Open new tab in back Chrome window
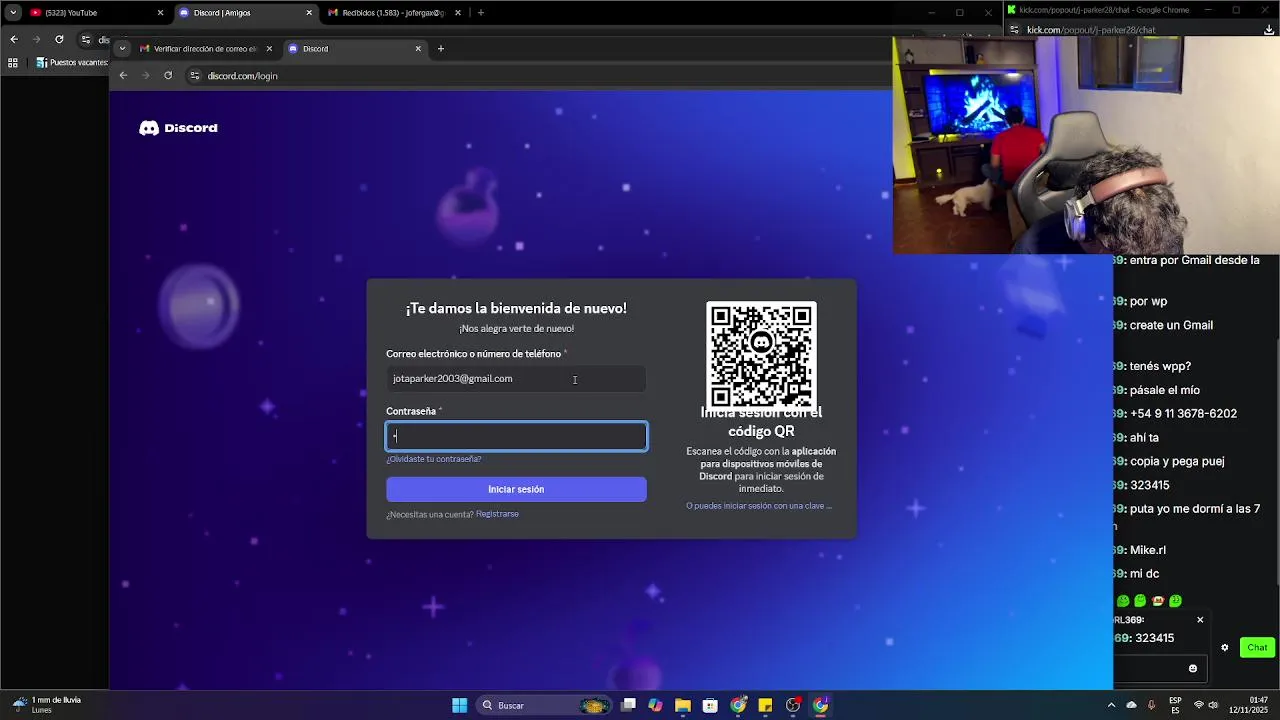 point(481,13)
